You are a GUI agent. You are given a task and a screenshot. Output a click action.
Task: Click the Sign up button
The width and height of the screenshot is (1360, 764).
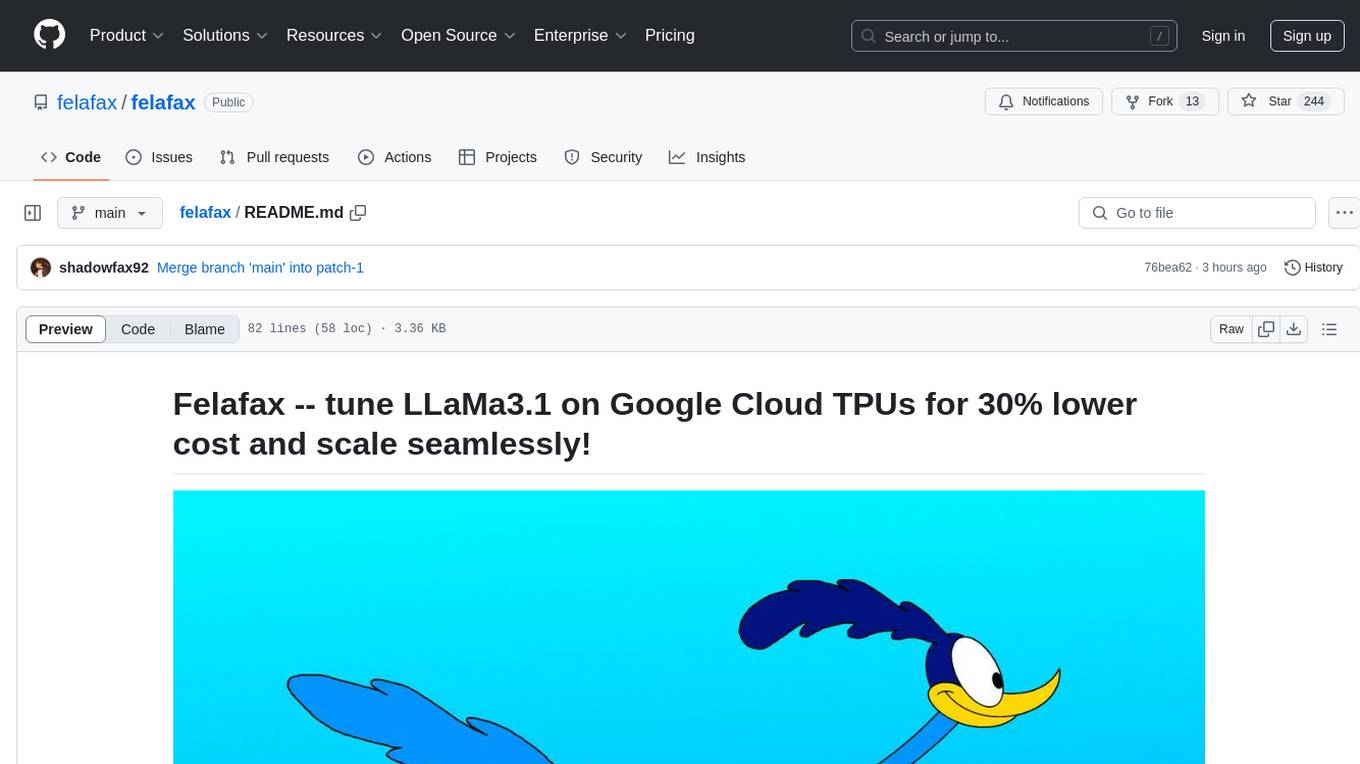coord(1306,36)
